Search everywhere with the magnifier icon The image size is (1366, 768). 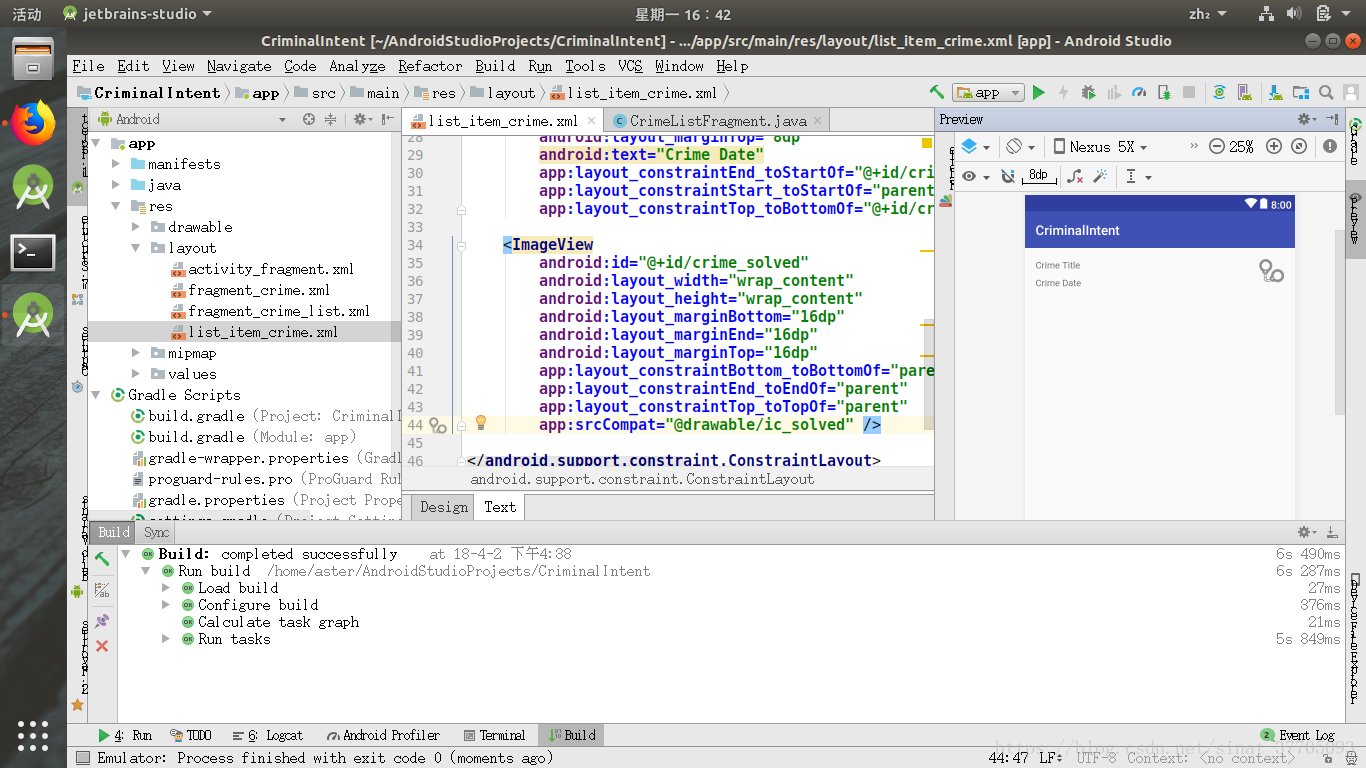click(x=1326, y=92)
